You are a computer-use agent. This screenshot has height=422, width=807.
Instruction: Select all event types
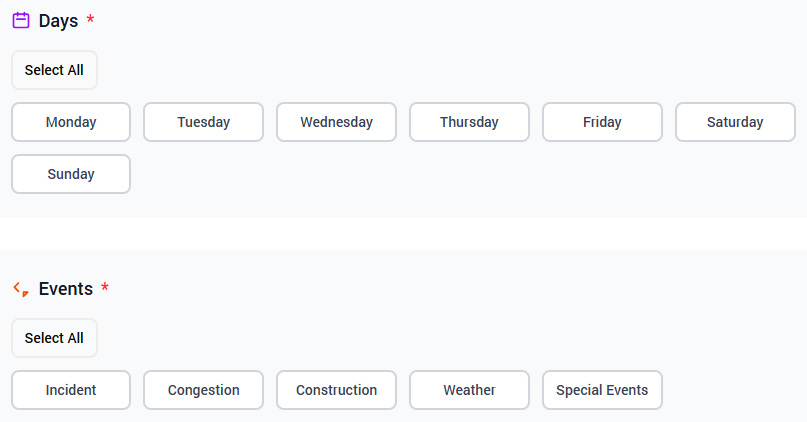click(54, 338)
